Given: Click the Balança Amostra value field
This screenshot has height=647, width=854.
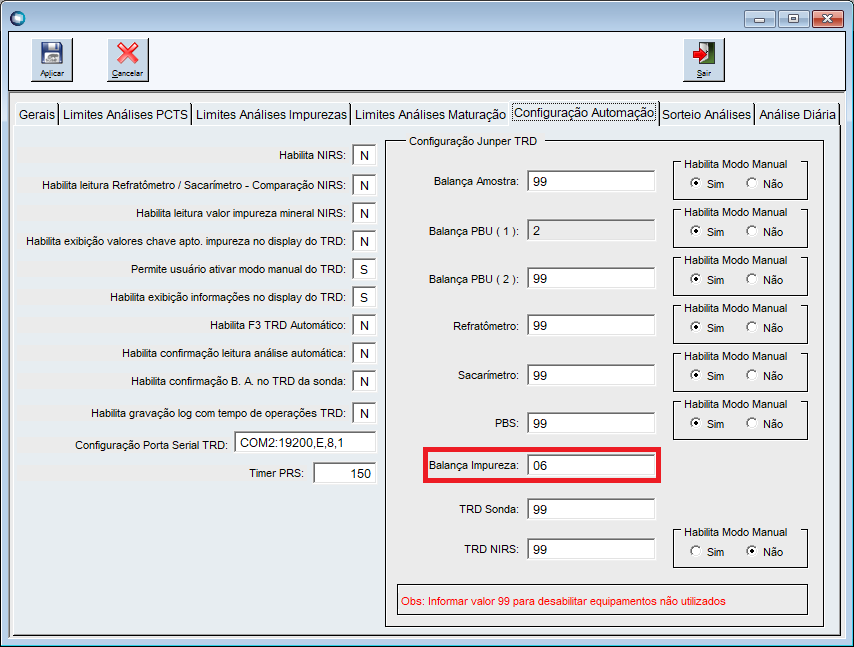Looking at the screenshot, I should pyautogui.click(x=591, y=181).
